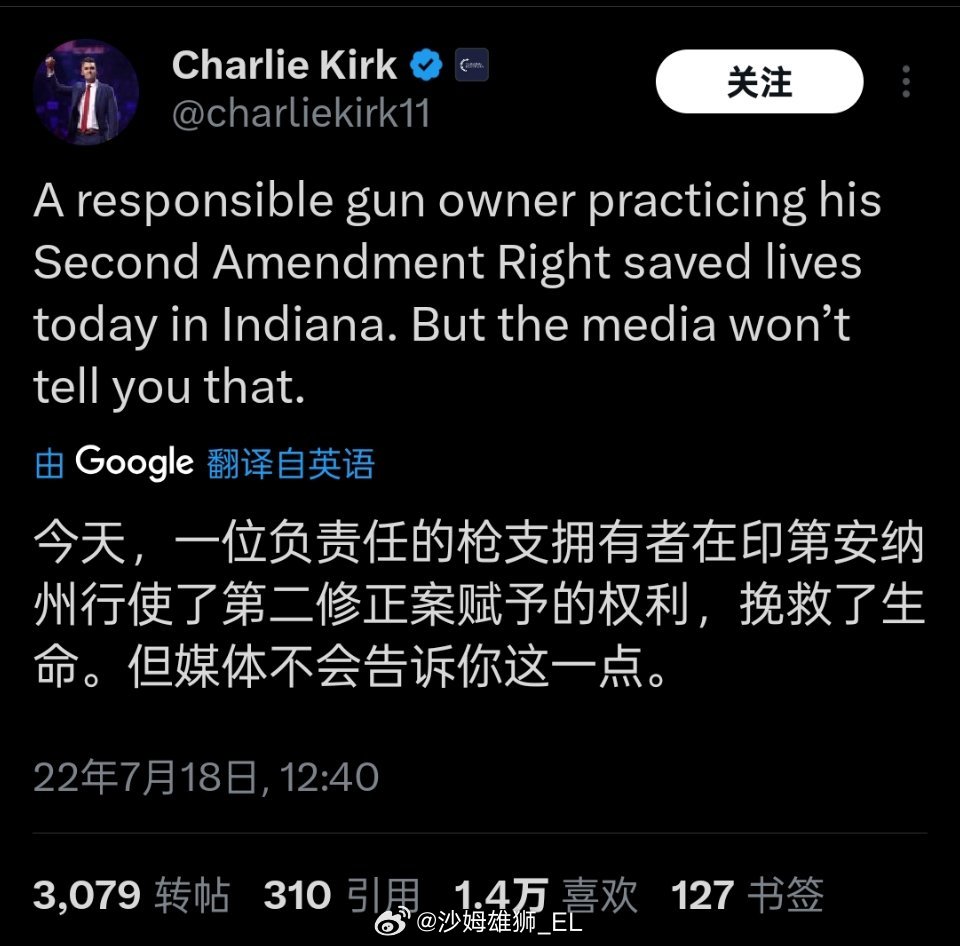Viewport: 960px width, 946px height.
Task: View the 3,079 转帖 reposts list
Action: point(132,895)
